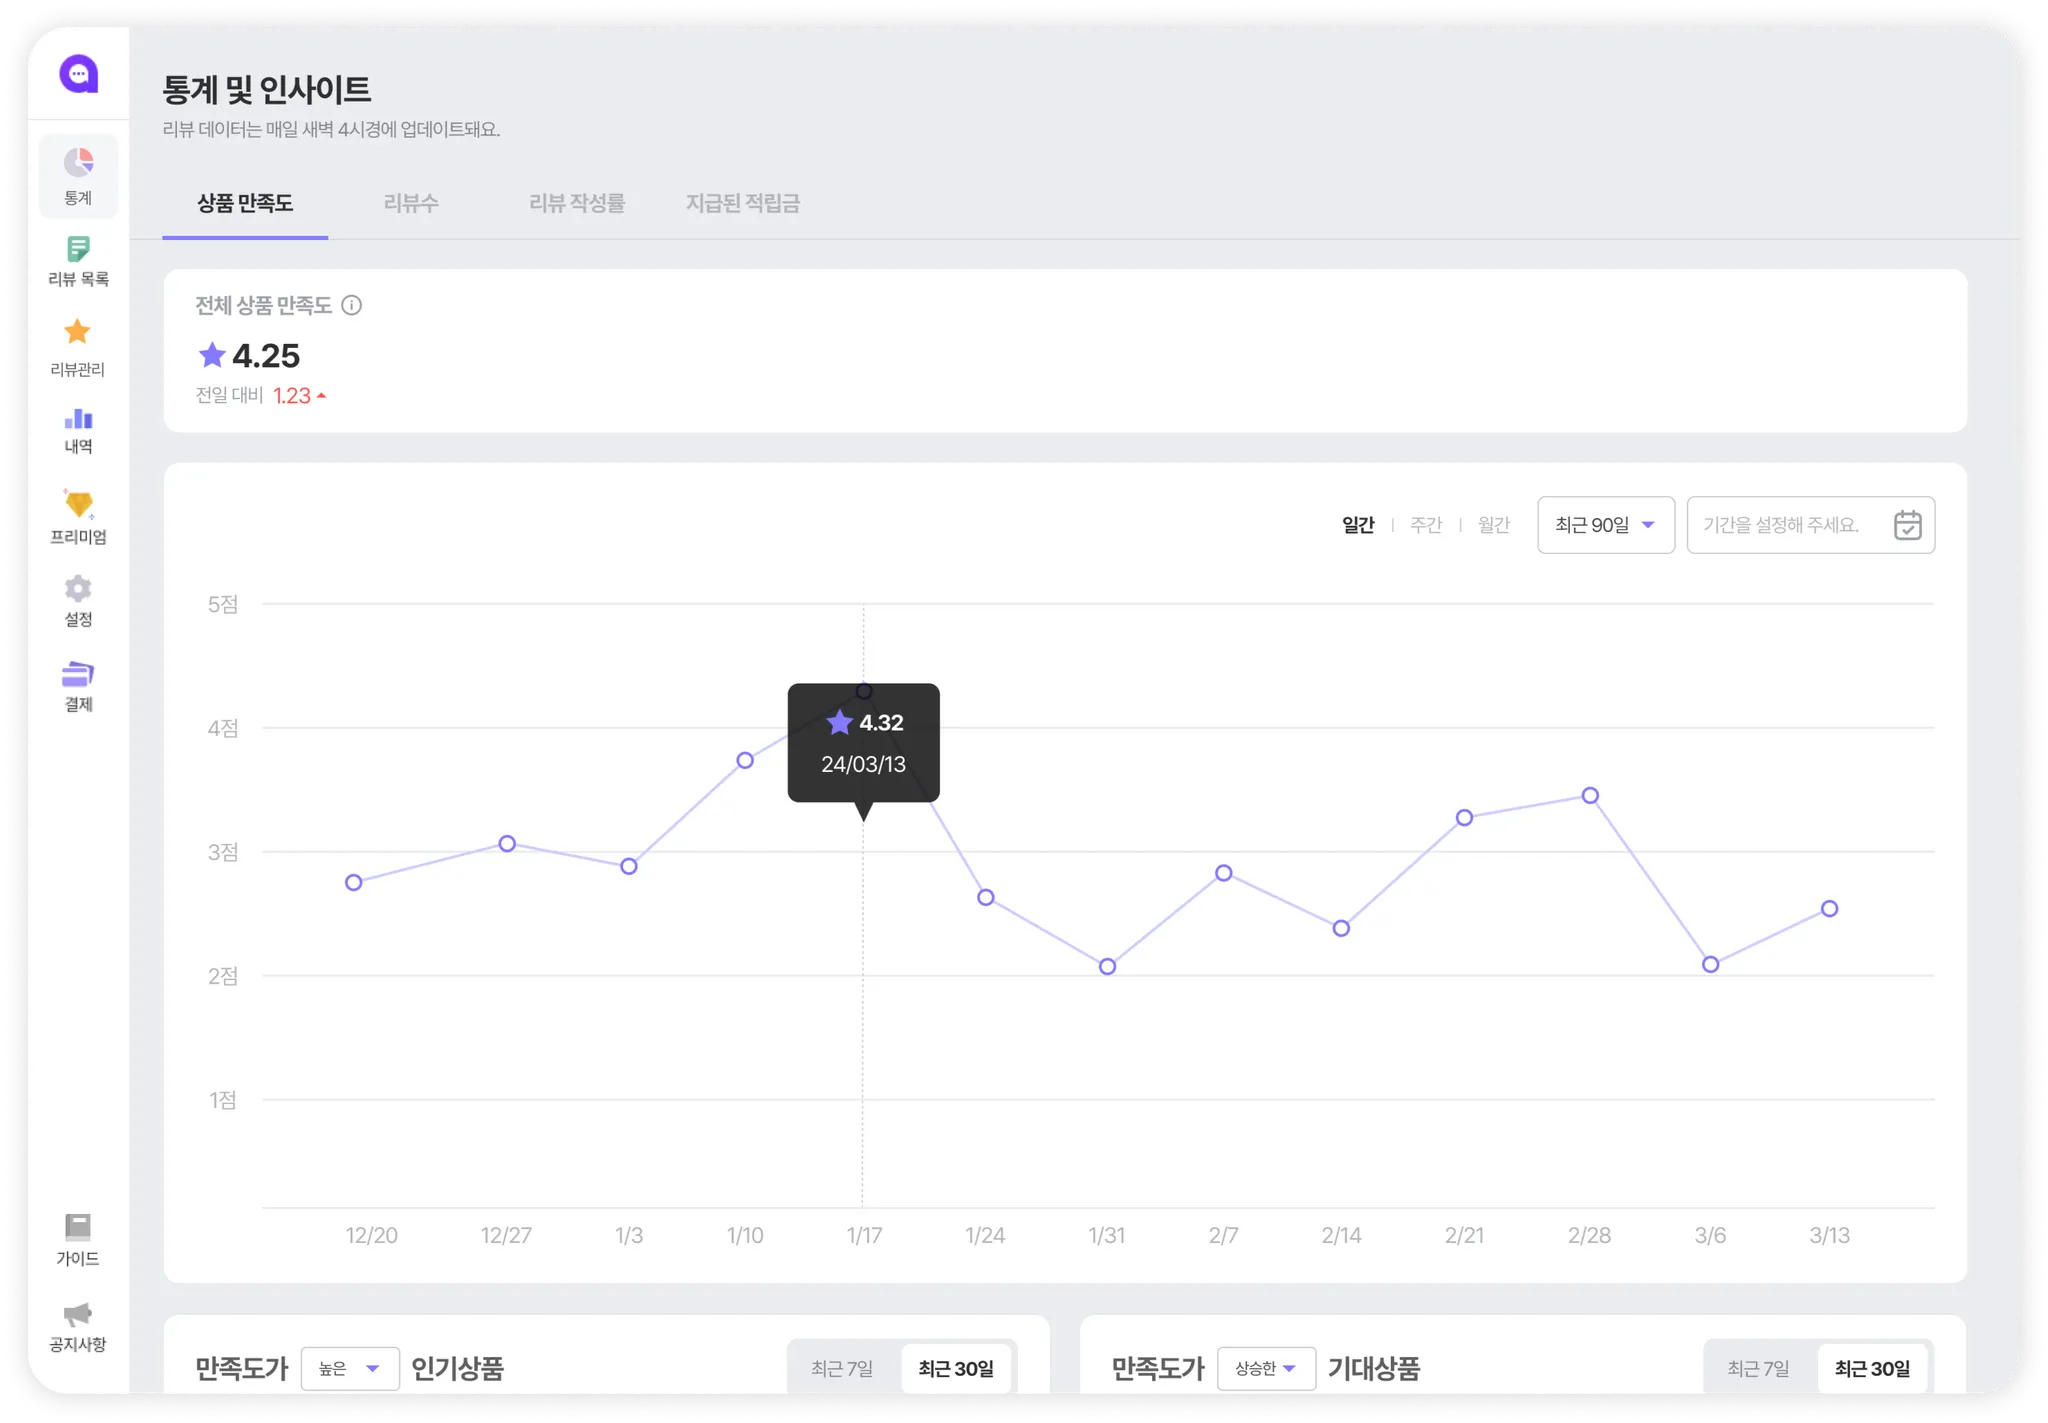Switch chart to 주간 view
Screen dimensions: 2048x1423
point(1425,525)
